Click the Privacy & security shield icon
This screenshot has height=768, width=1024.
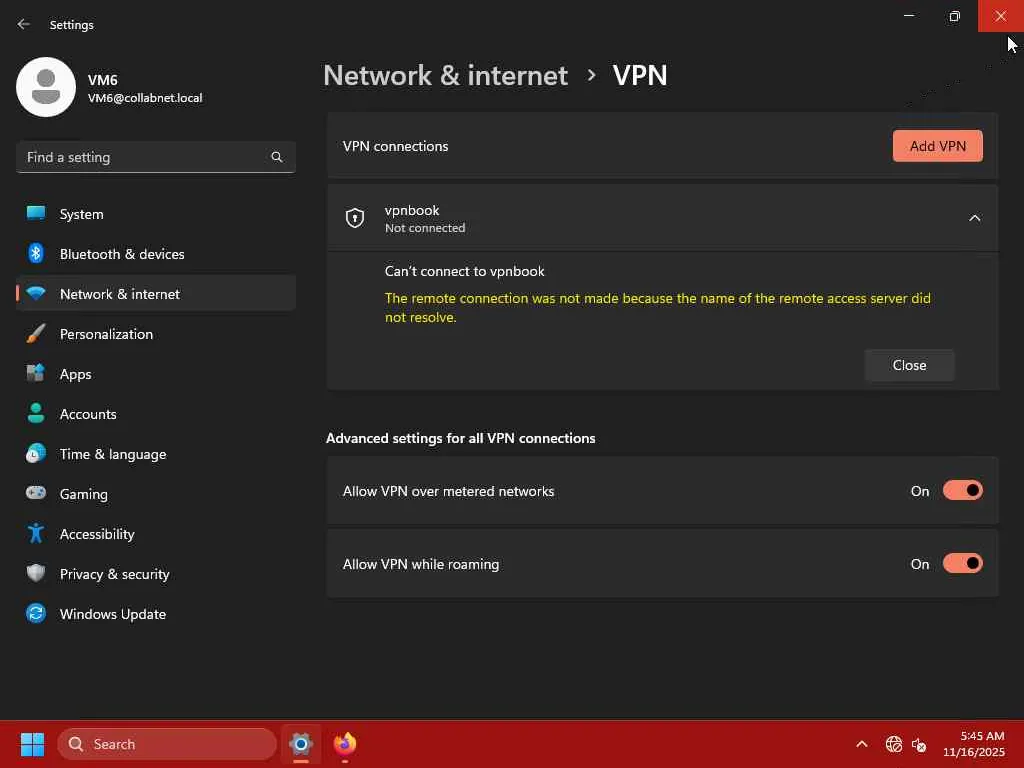(x=36, y=574)
